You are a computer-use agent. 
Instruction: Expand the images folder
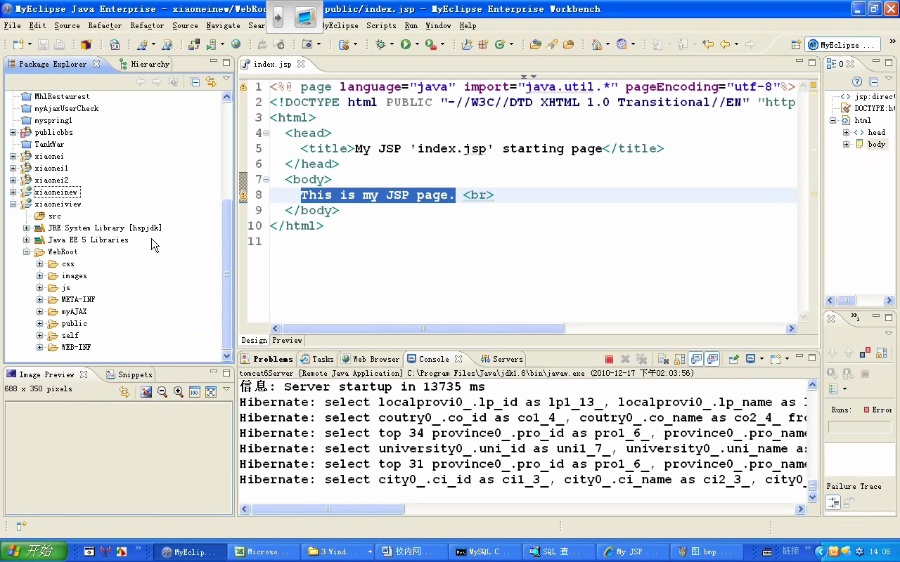pos(40,276)
